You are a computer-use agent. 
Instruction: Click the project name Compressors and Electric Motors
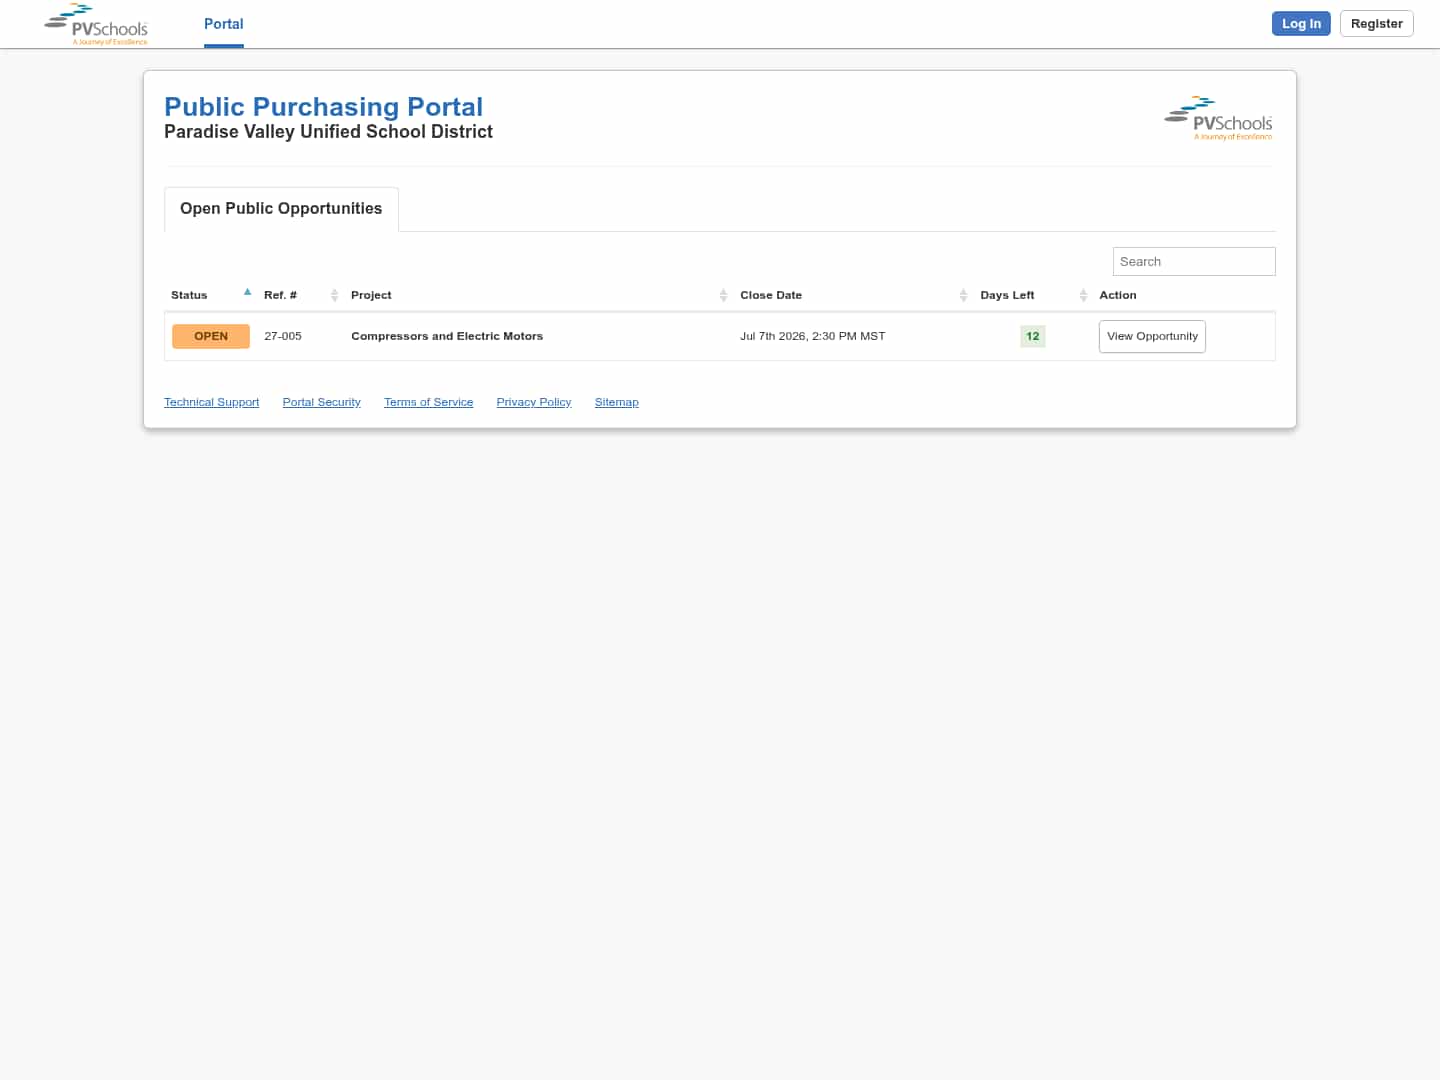[447, 336]
